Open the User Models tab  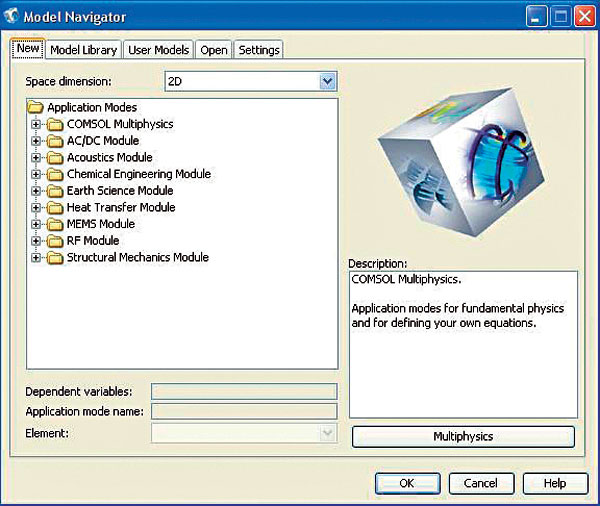(x=159, y=50)
